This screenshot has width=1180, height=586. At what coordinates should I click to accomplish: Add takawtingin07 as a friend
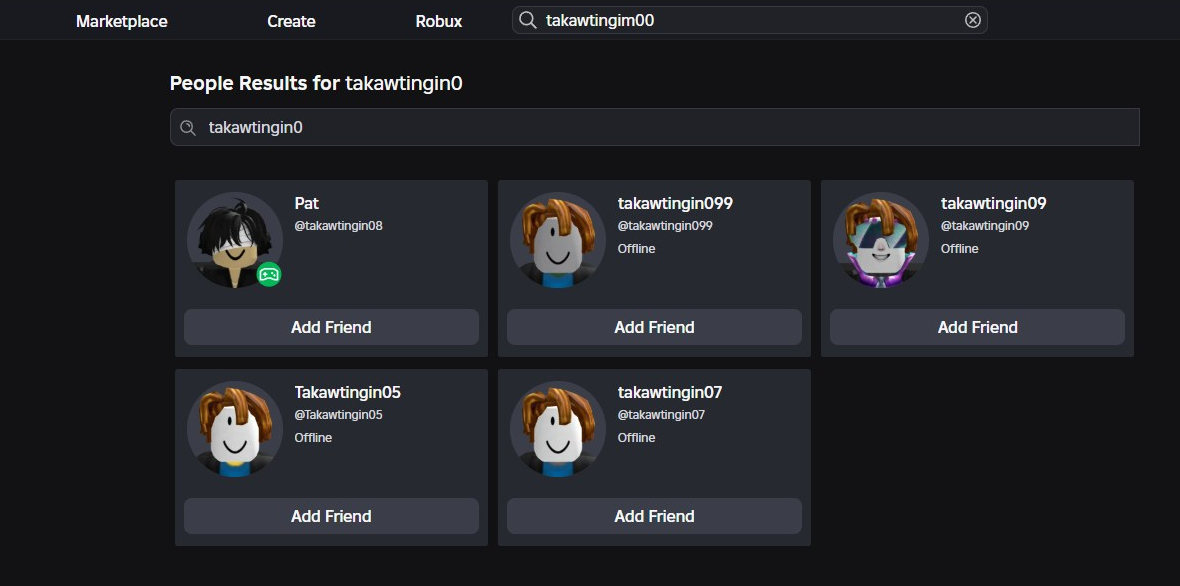tap(654, 516)
